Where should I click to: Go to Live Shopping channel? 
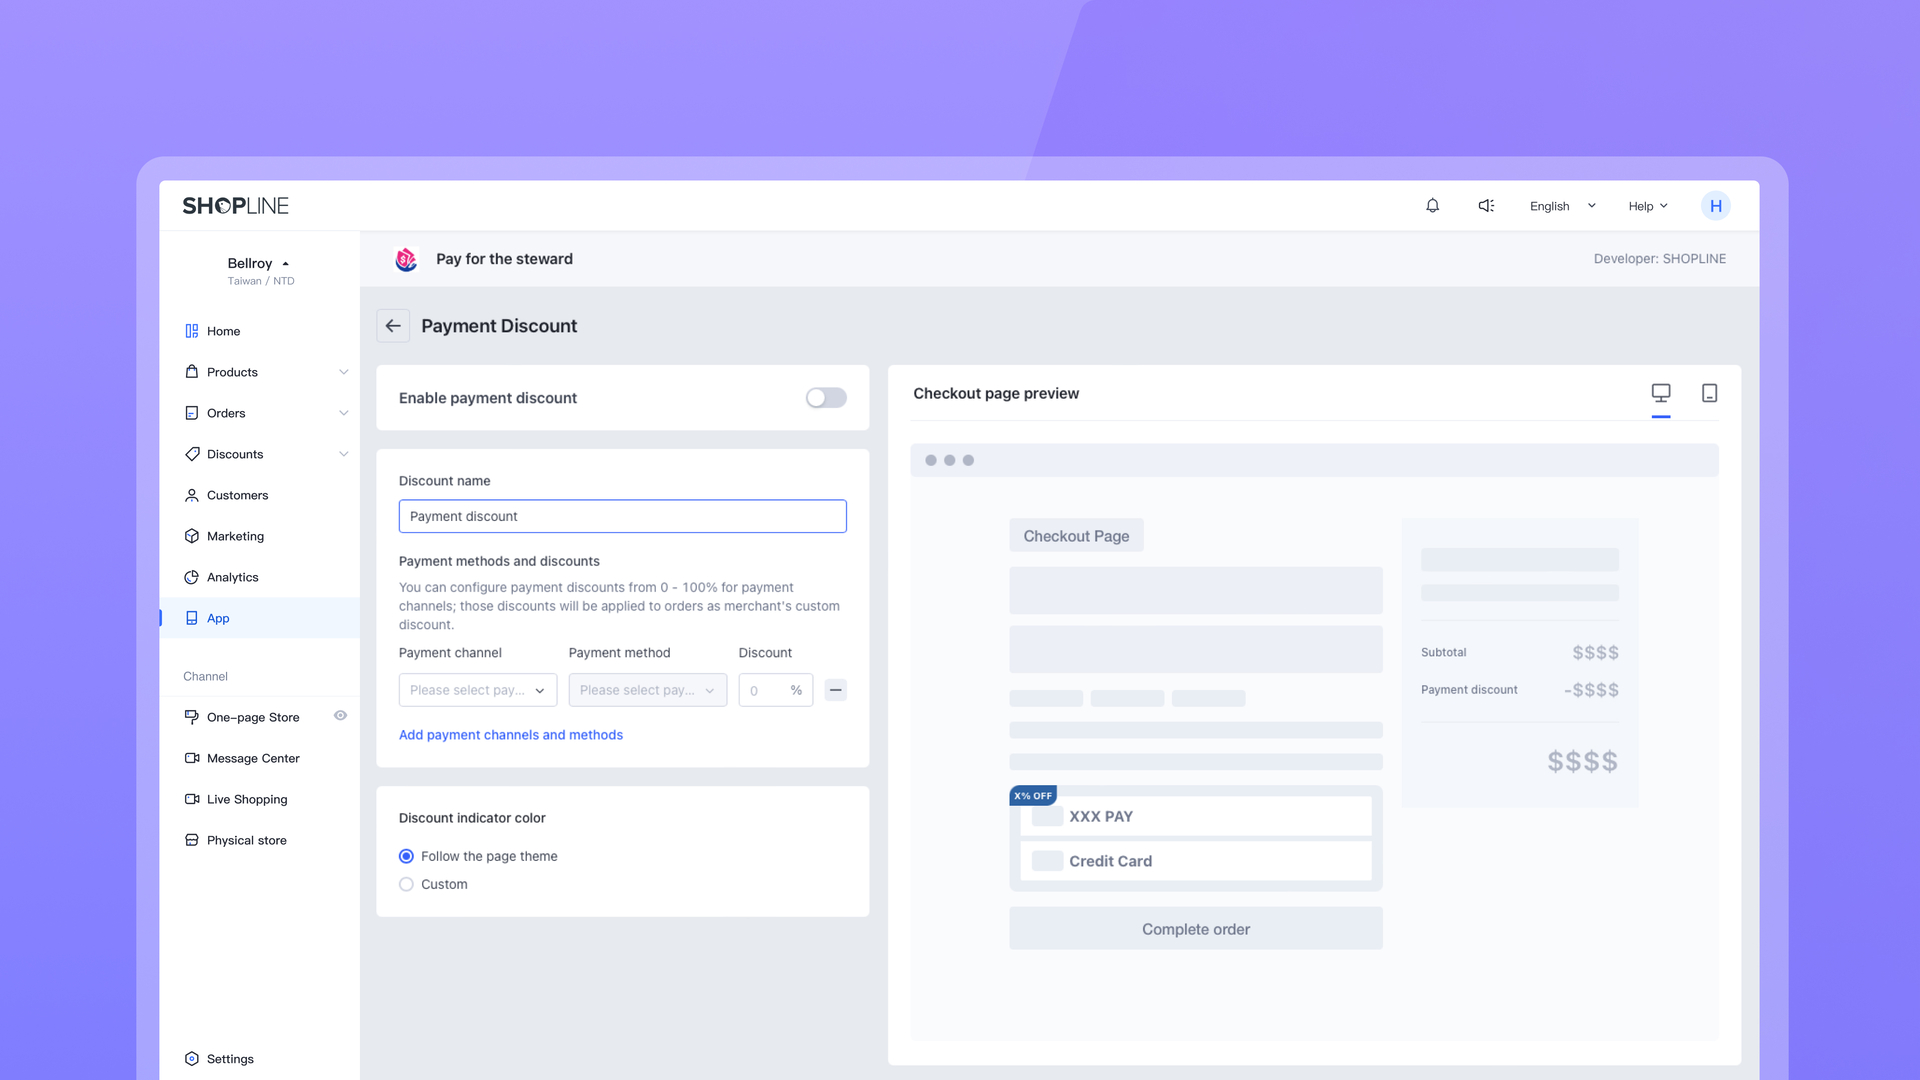tap(246, 799)
